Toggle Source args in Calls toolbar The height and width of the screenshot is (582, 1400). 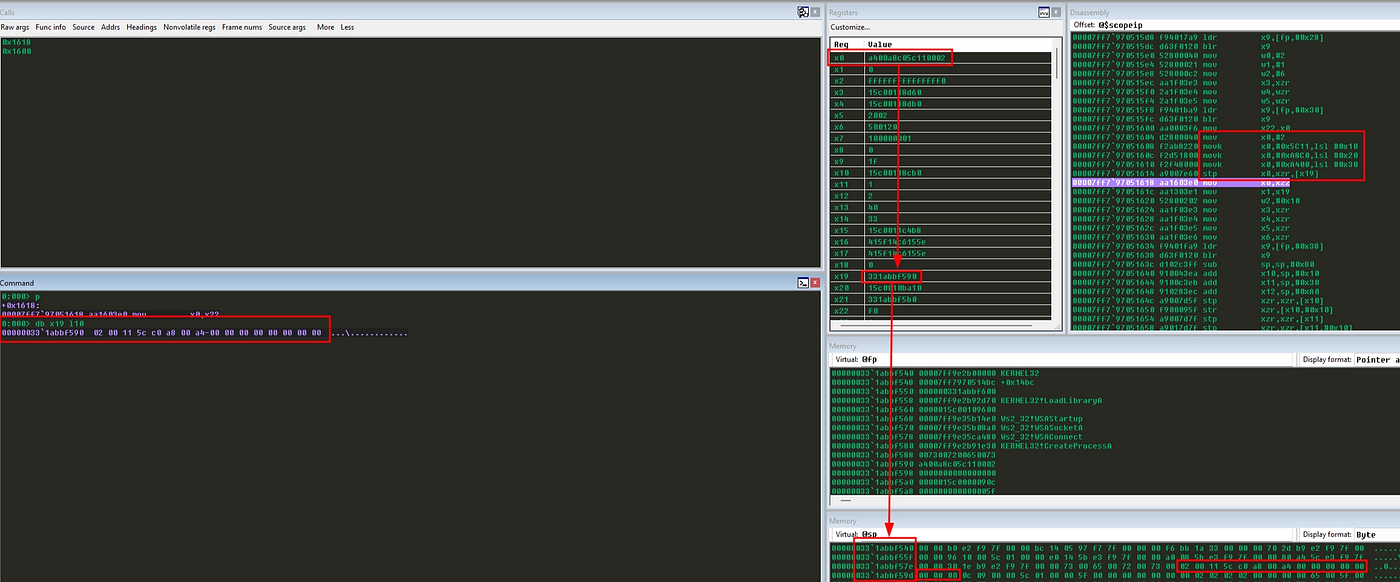(288, 27)
